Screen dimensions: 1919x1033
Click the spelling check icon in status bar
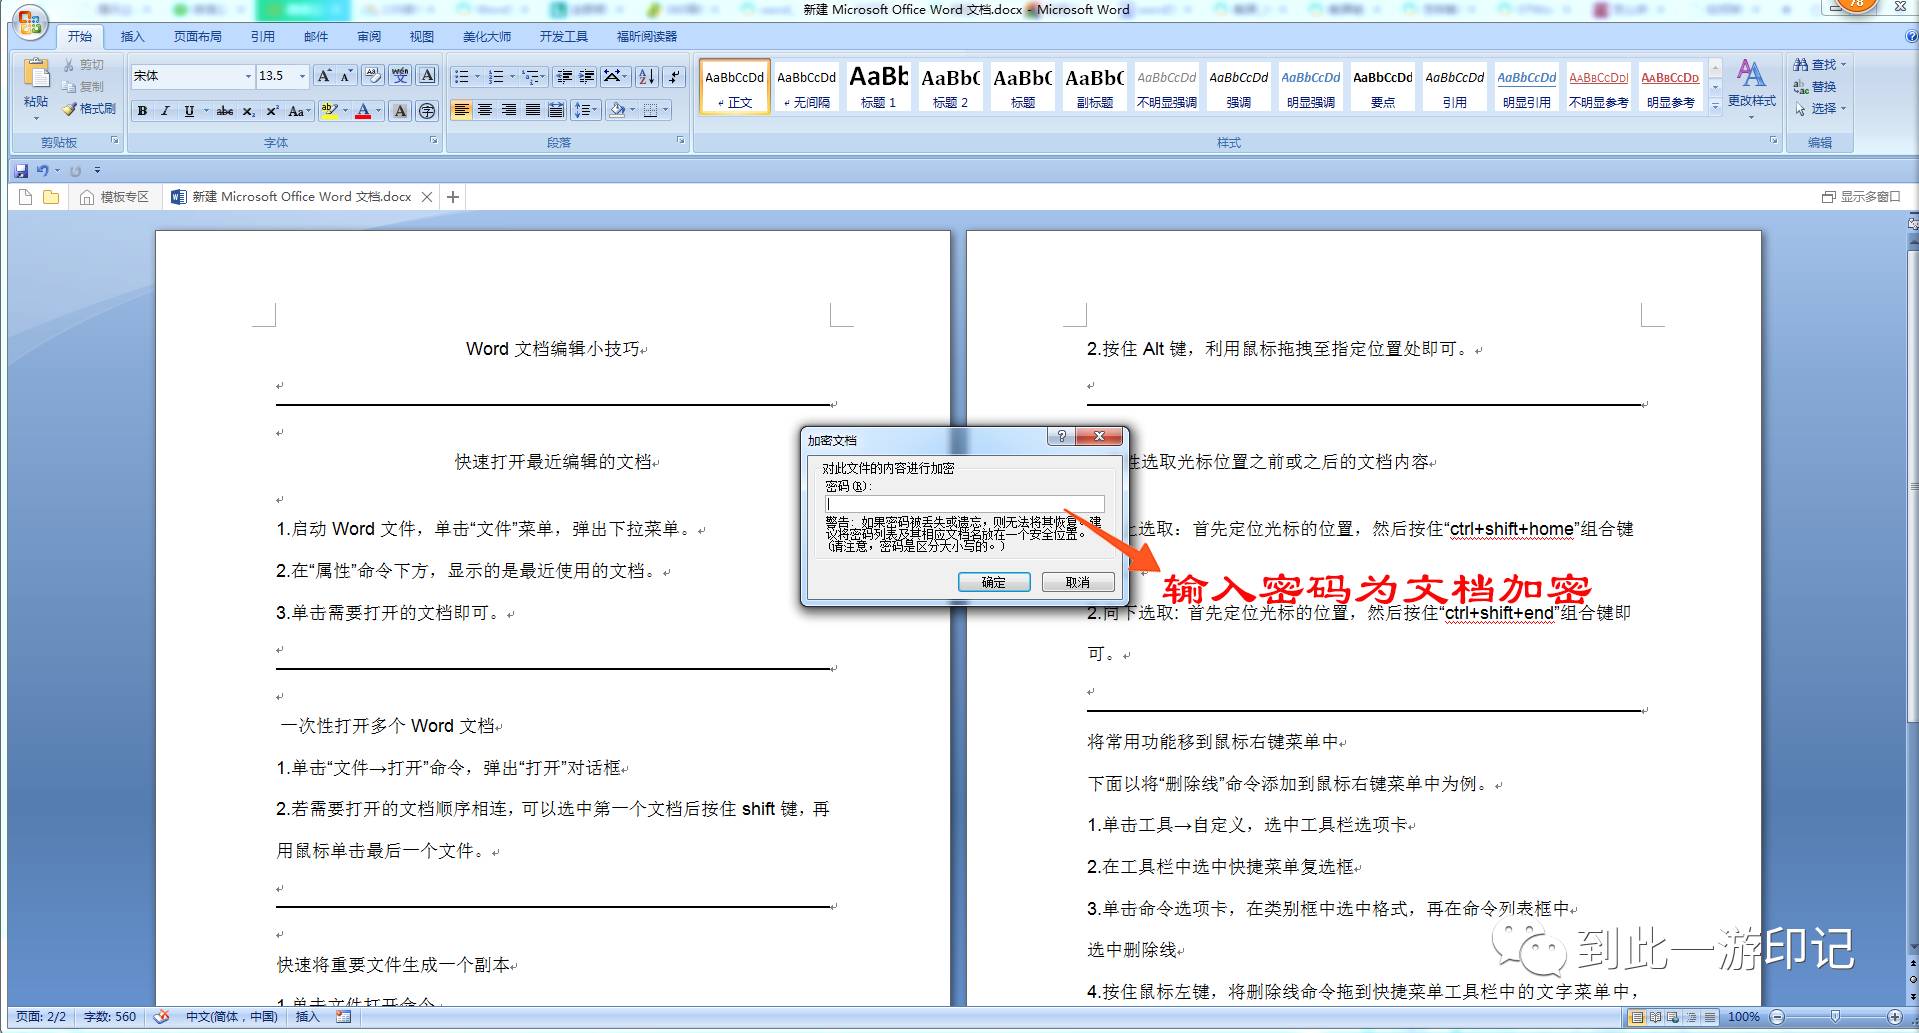[161, 1017]
